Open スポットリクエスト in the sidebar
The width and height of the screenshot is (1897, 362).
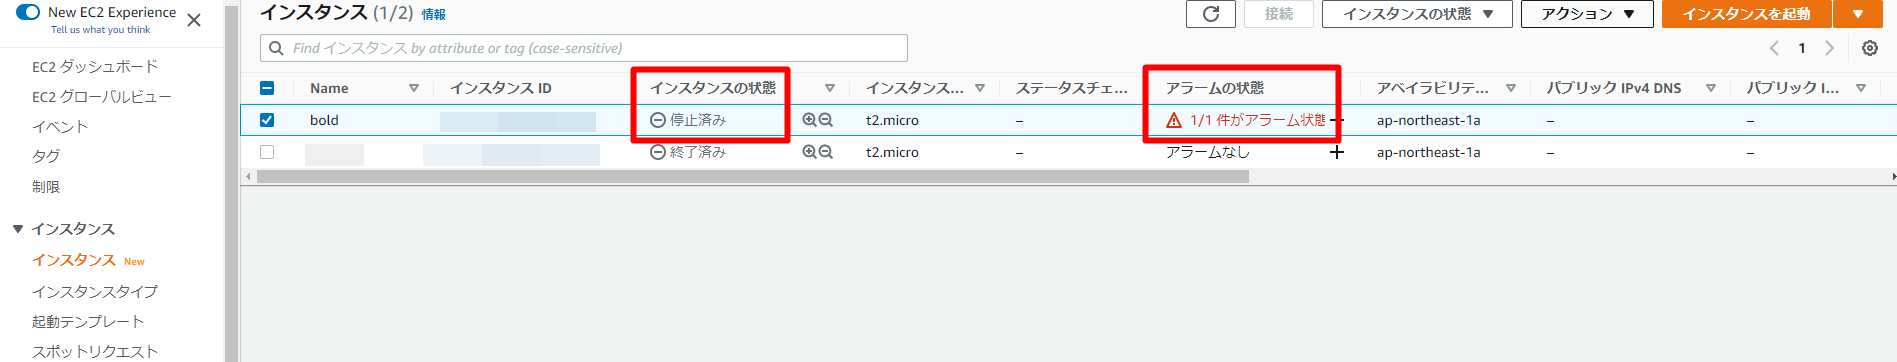pyautogui.click(x=95, y=352)
